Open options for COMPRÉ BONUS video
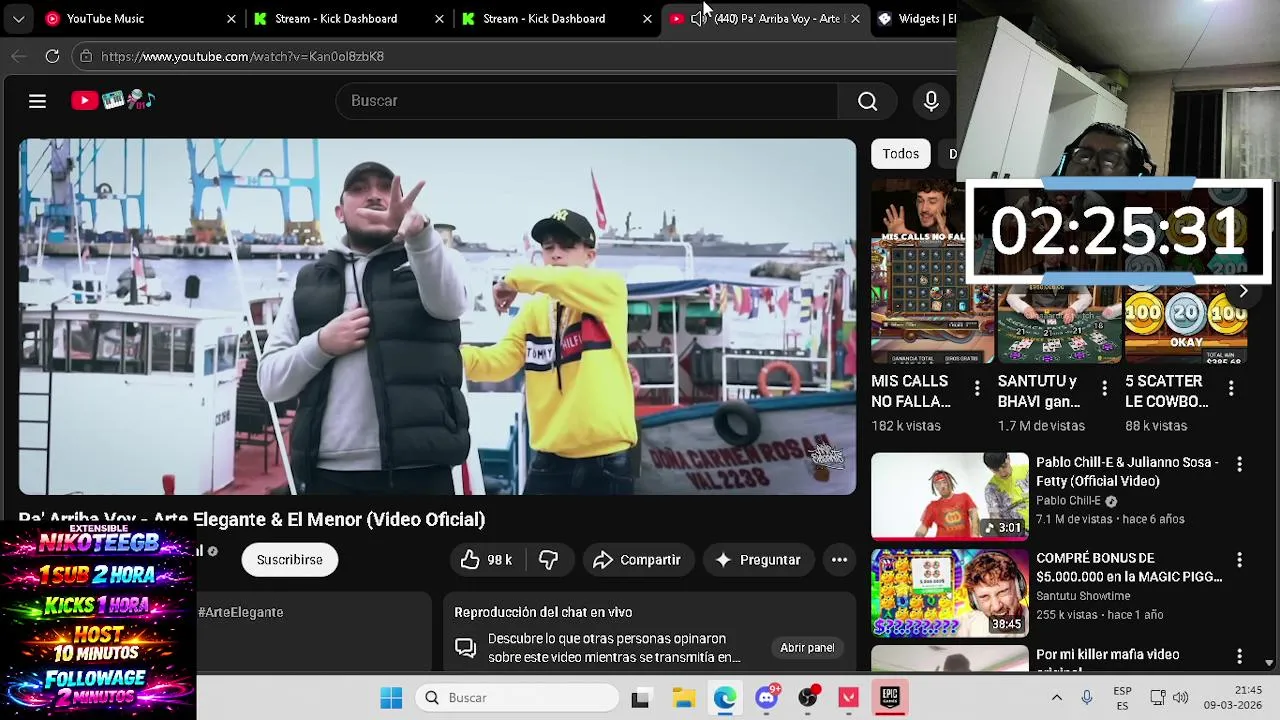 pos(1239,560)
